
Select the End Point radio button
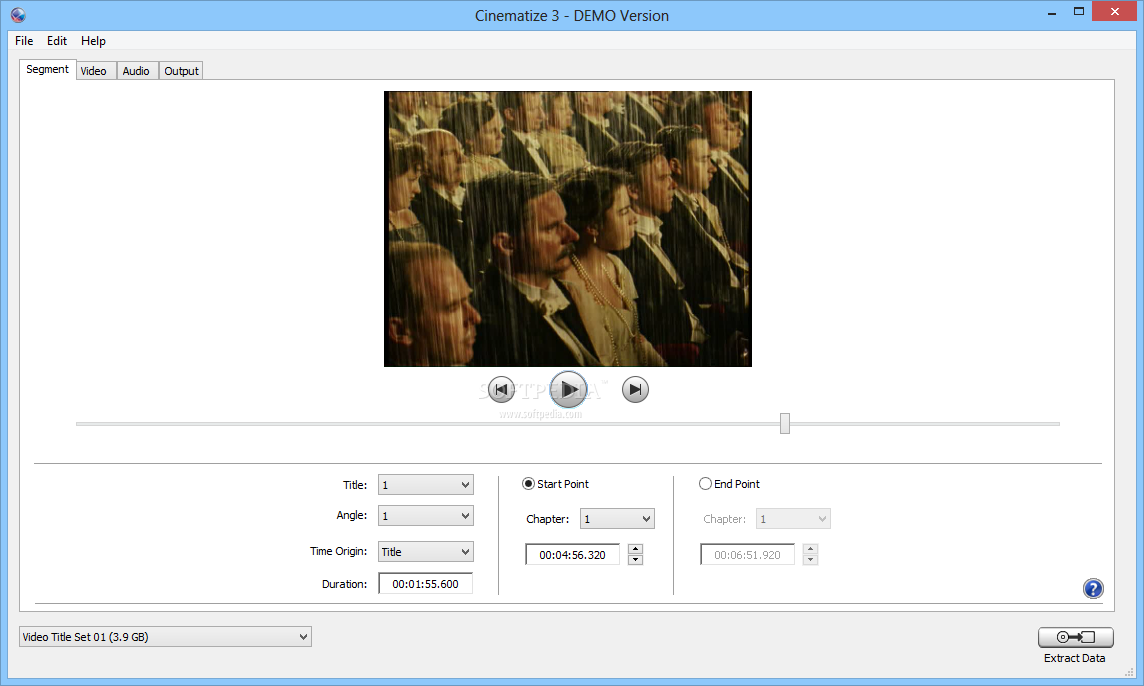tap(705, 484)
